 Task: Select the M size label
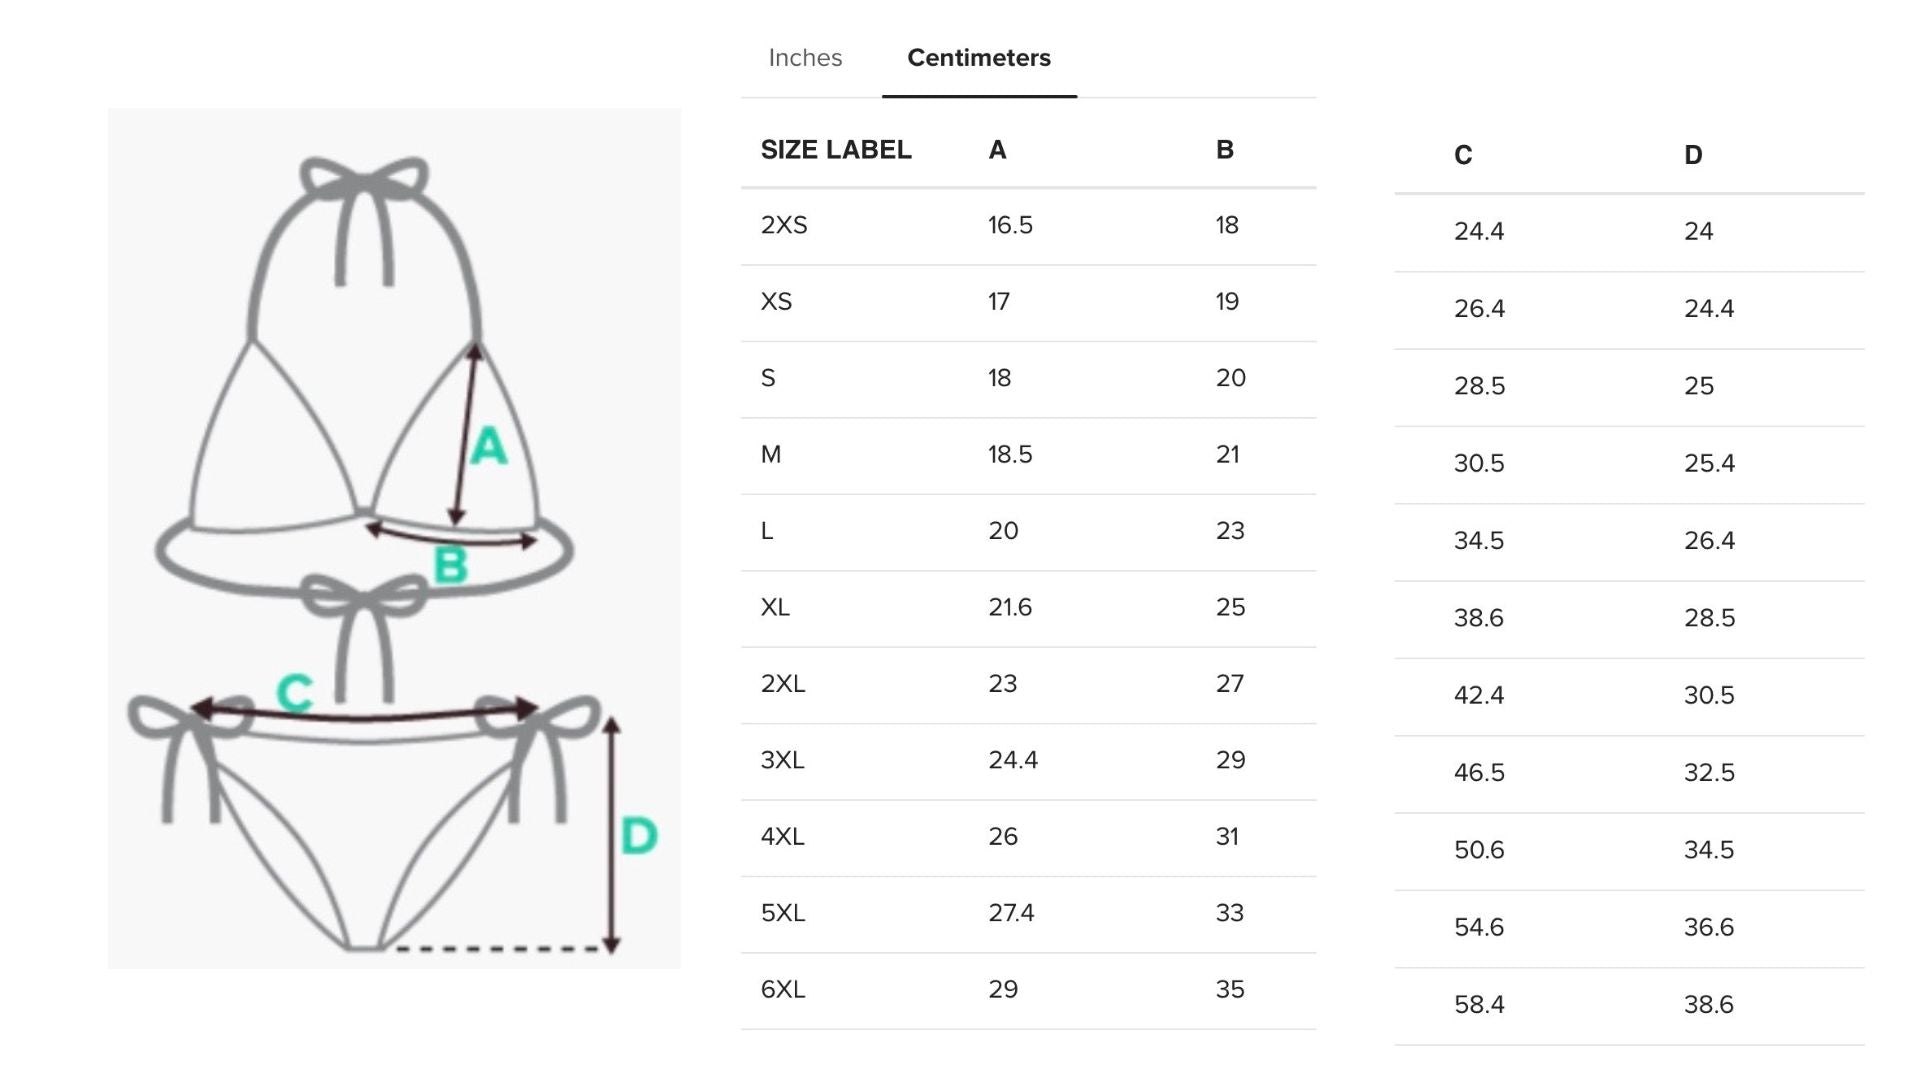point(770,455)
